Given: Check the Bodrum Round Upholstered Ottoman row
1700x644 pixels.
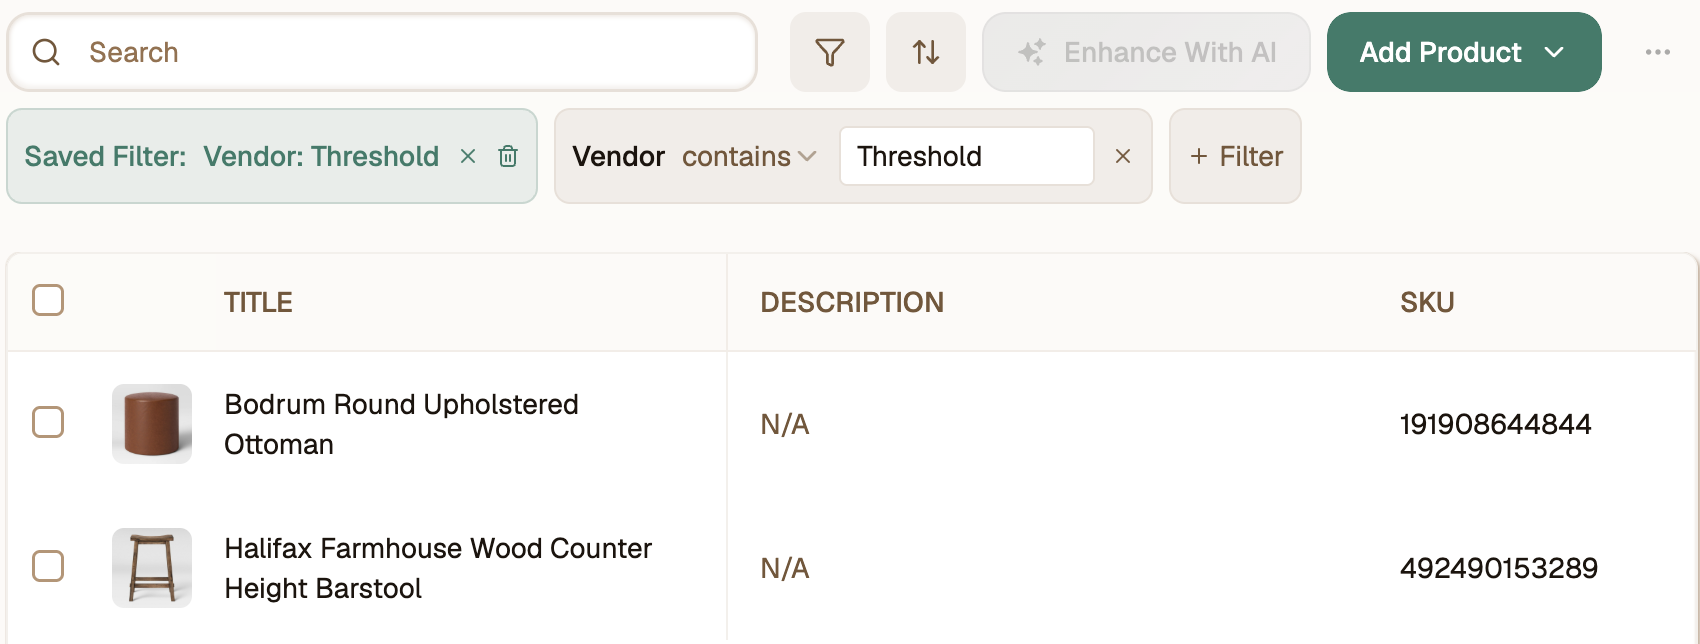Looking at the screenshot, I should coord(48,422).
